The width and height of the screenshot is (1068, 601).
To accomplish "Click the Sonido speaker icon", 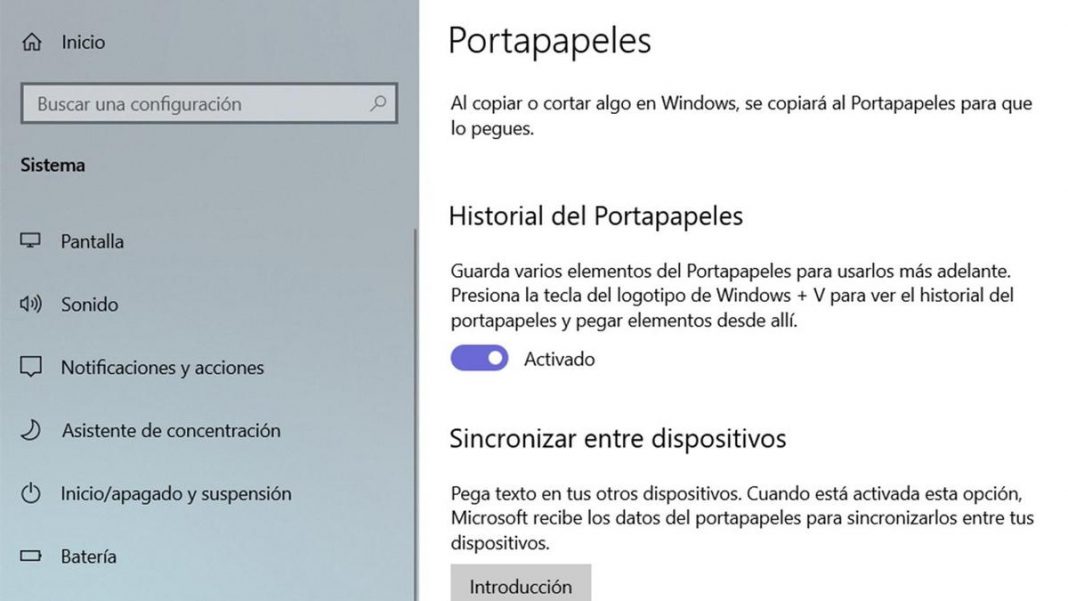I will [31, 304].
